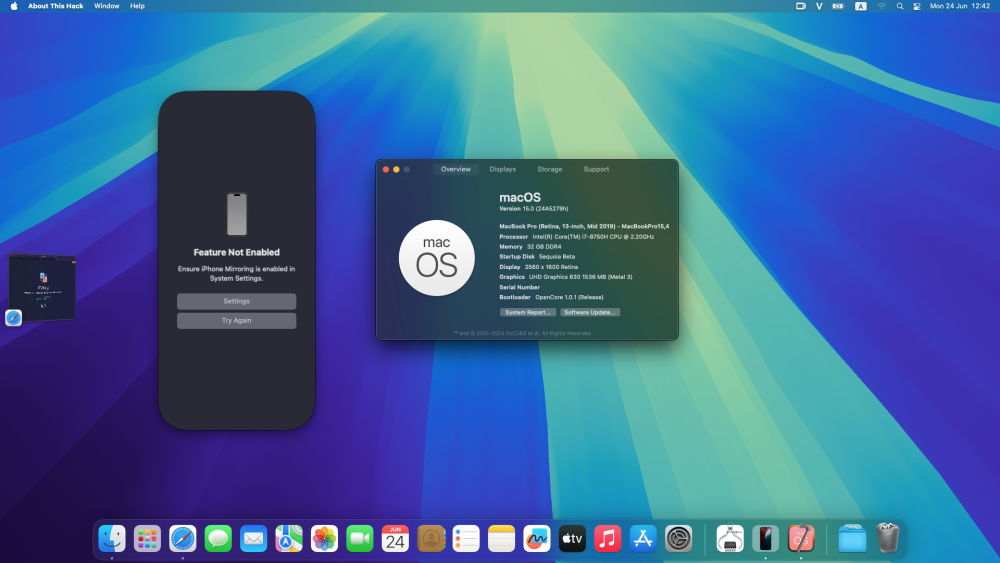Image resolution: width=1000 pixels, height=563 pixels.
Task: Click the Safari badge on Stage Manager thumbnail
Action: tap(13, 318)
